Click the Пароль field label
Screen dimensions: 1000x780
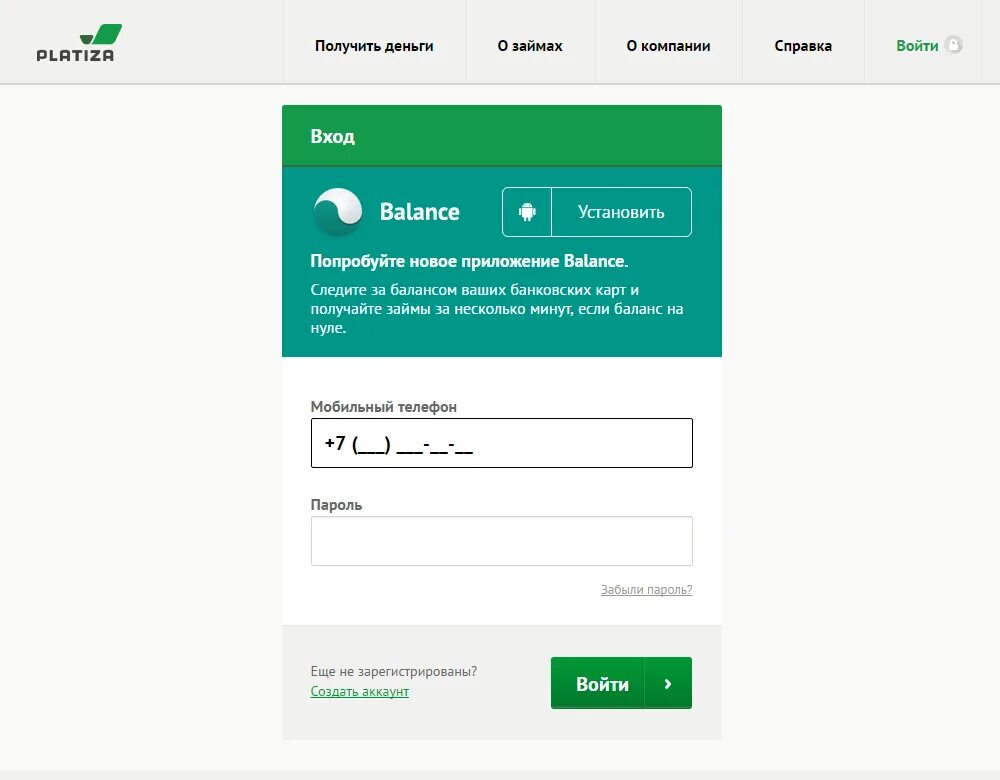click(x=336, y=504)
